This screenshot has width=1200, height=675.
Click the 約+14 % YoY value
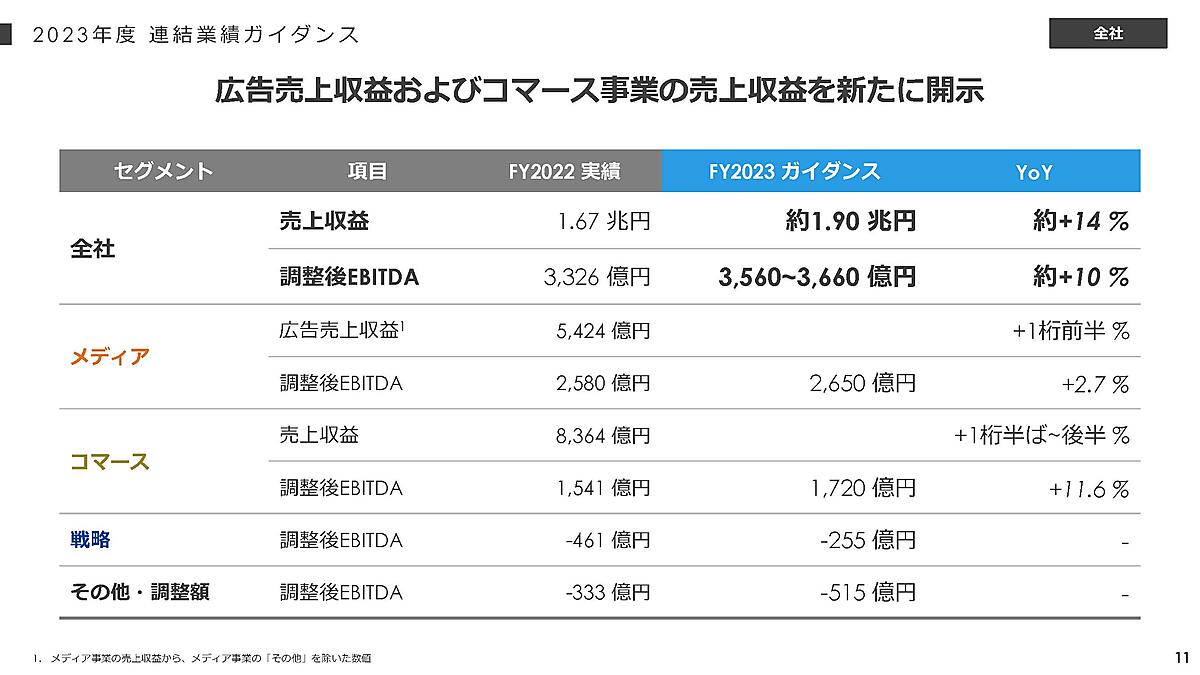[x=1080, y=222]
